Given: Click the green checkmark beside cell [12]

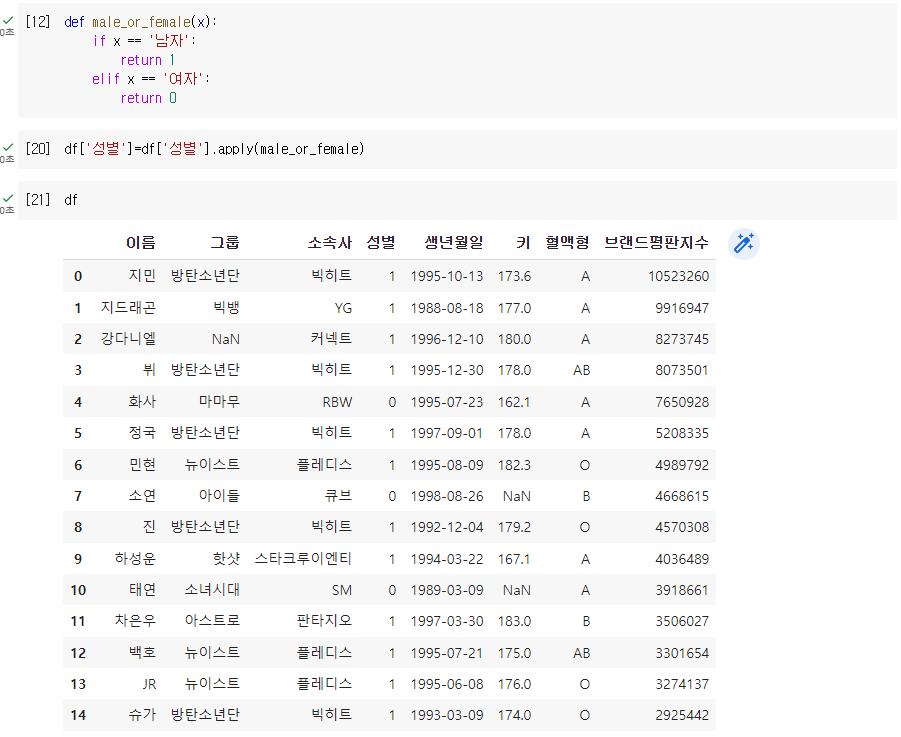Looking at the screenshot, I should pyautogui.click(x=8, y=21).
